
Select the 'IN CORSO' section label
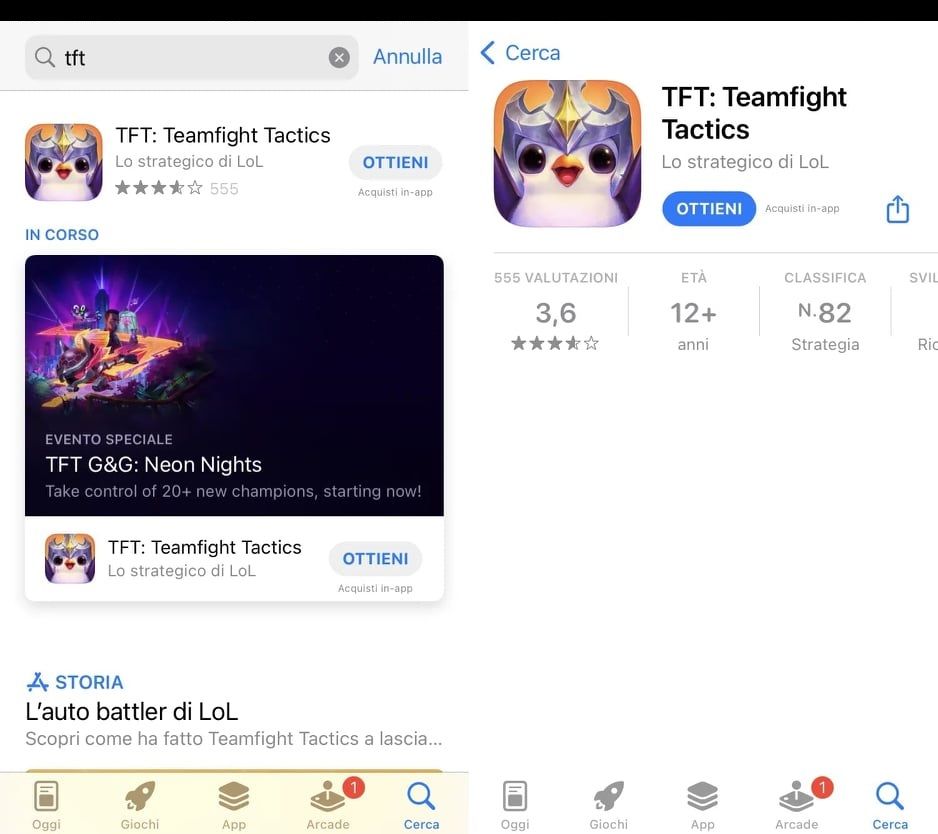pyautogui.click(x=62, y=235)
